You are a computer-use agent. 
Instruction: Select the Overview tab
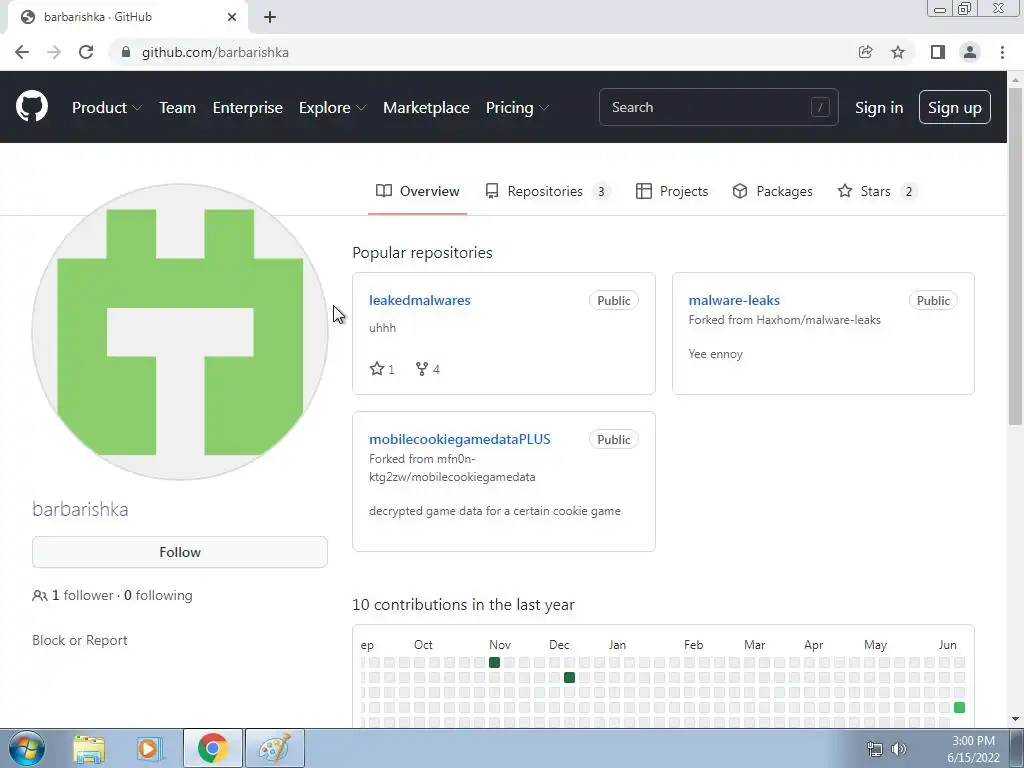[417, 191]
